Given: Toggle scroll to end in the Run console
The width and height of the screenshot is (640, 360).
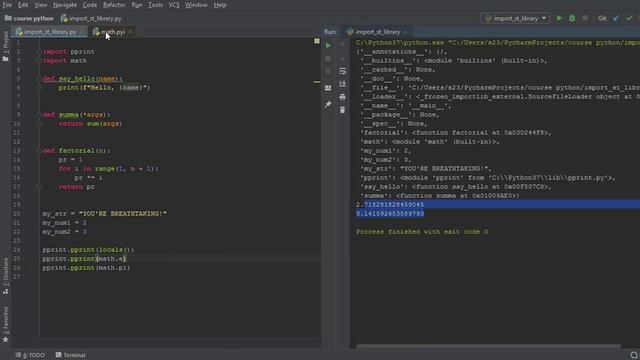Looking at the screenshot, I should point(342,84).
